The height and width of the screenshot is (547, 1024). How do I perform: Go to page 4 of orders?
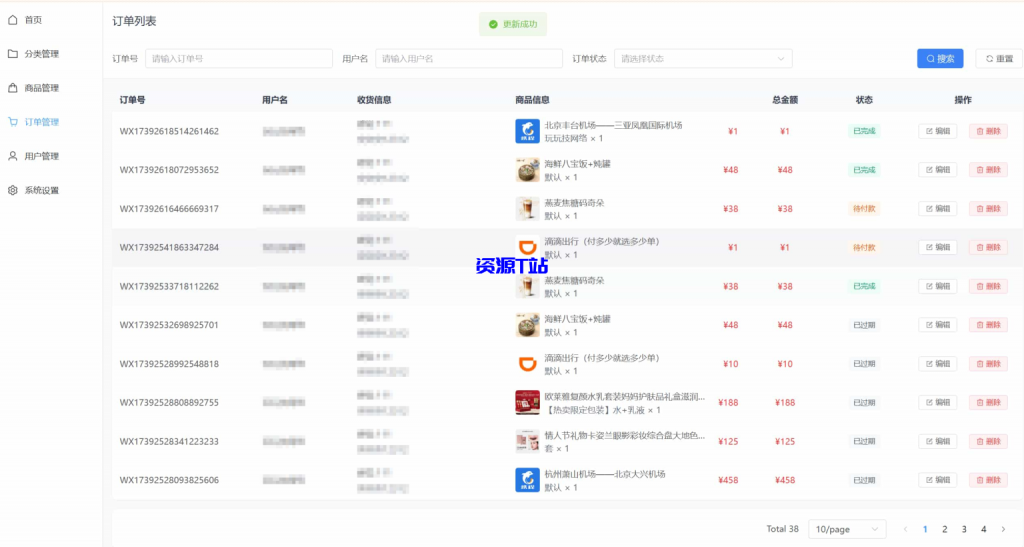[984, 529]
